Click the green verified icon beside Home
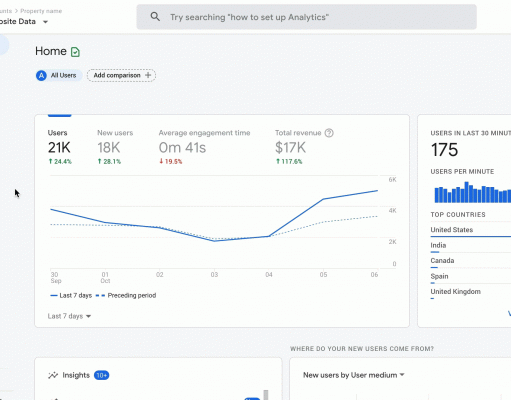Viewport: 511px width, 400px height. coord(75,52)
